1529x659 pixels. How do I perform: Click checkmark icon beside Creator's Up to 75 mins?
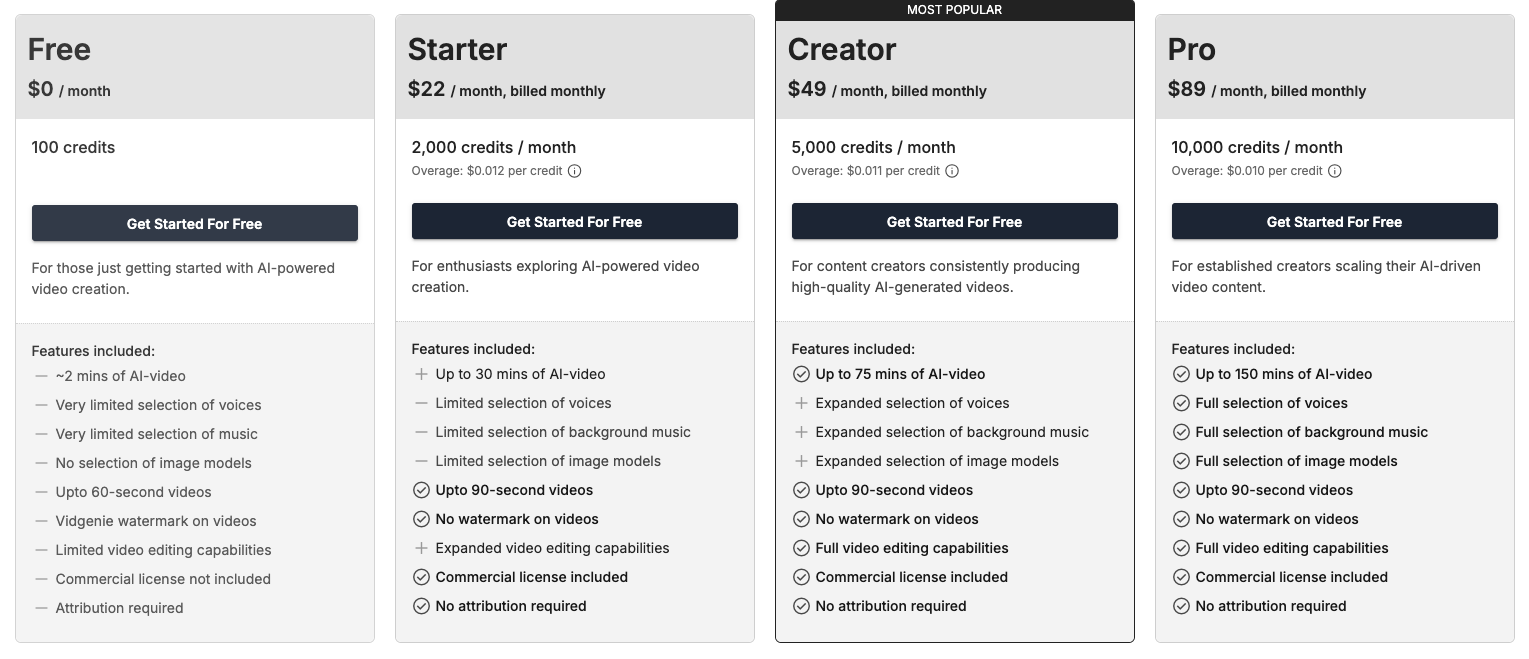[801, 374]
